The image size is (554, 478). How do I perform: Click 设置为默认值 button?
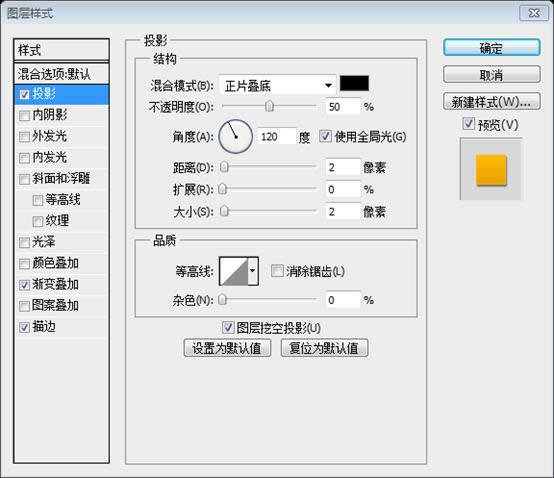[227, 348]
